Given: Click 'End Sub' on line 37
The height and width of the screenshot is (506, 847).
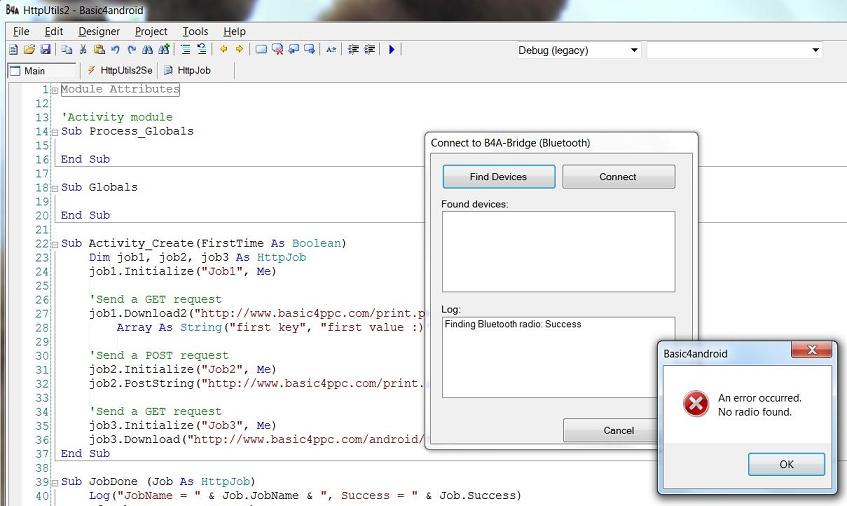Looking at the screenshot, I should click(x=85, y=454).
